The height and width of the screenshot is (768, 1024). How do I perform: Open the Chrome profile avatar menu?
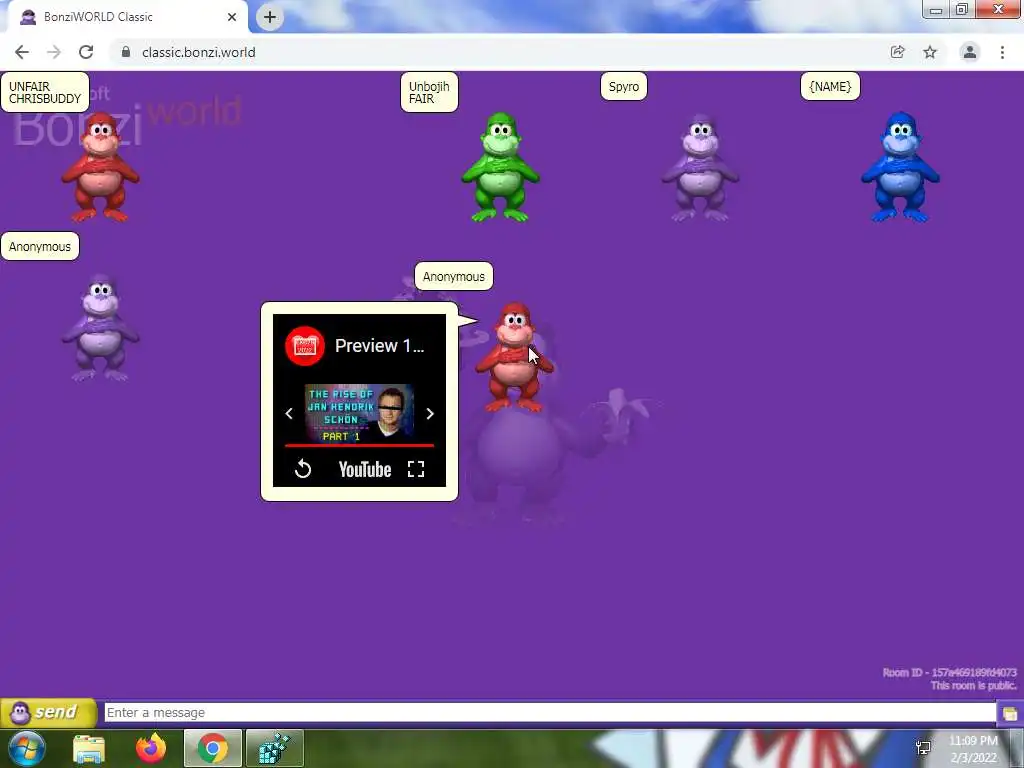pos(970,52)
